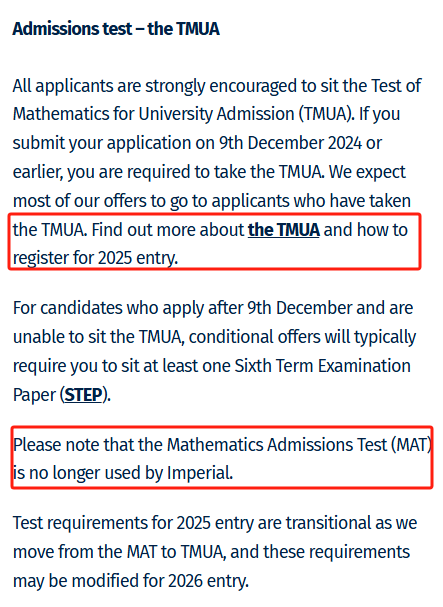Click the word "Paper" before the STEP link
The height and width of the screenshot is (607, 443).
pyautogui.click(x=34, y=395)
